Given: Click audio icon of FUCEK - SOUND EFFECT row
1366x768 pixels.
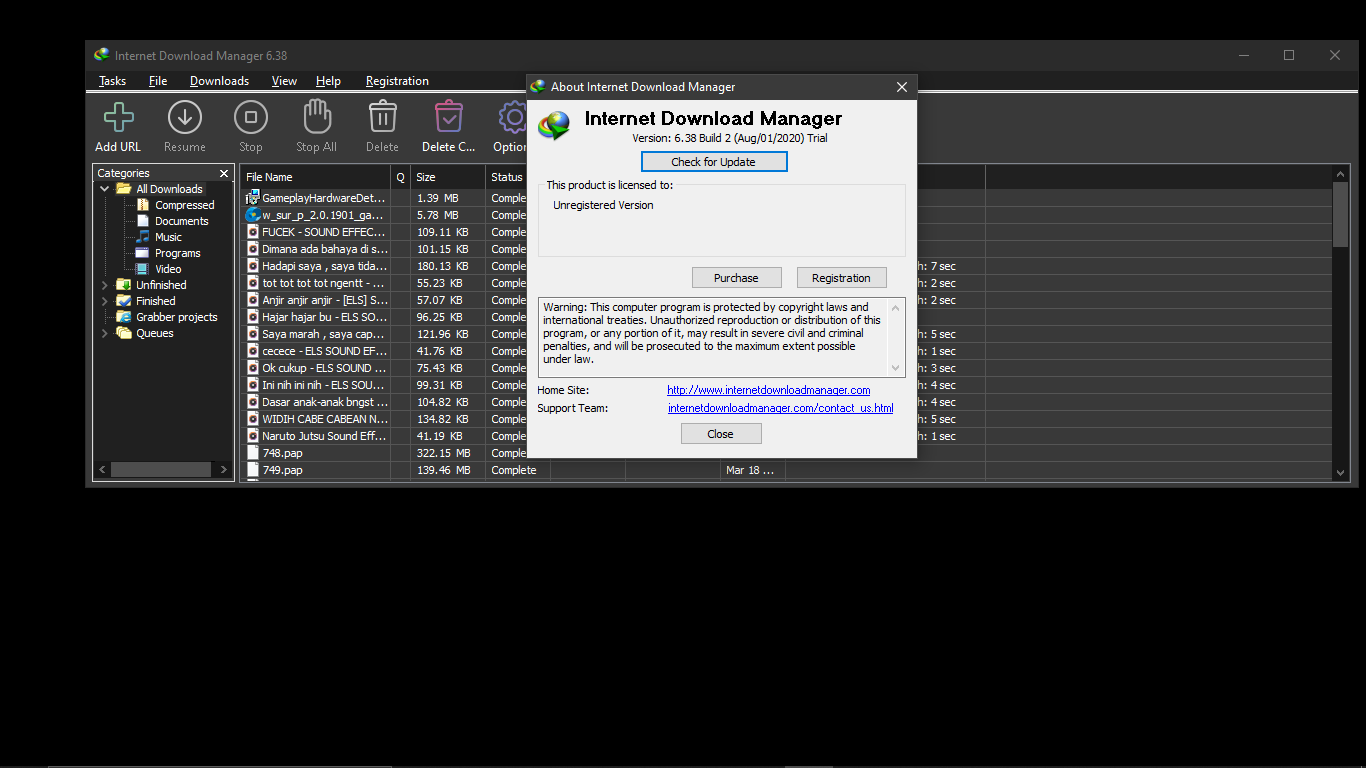Looking at the screenshot, I should point(253,231).
